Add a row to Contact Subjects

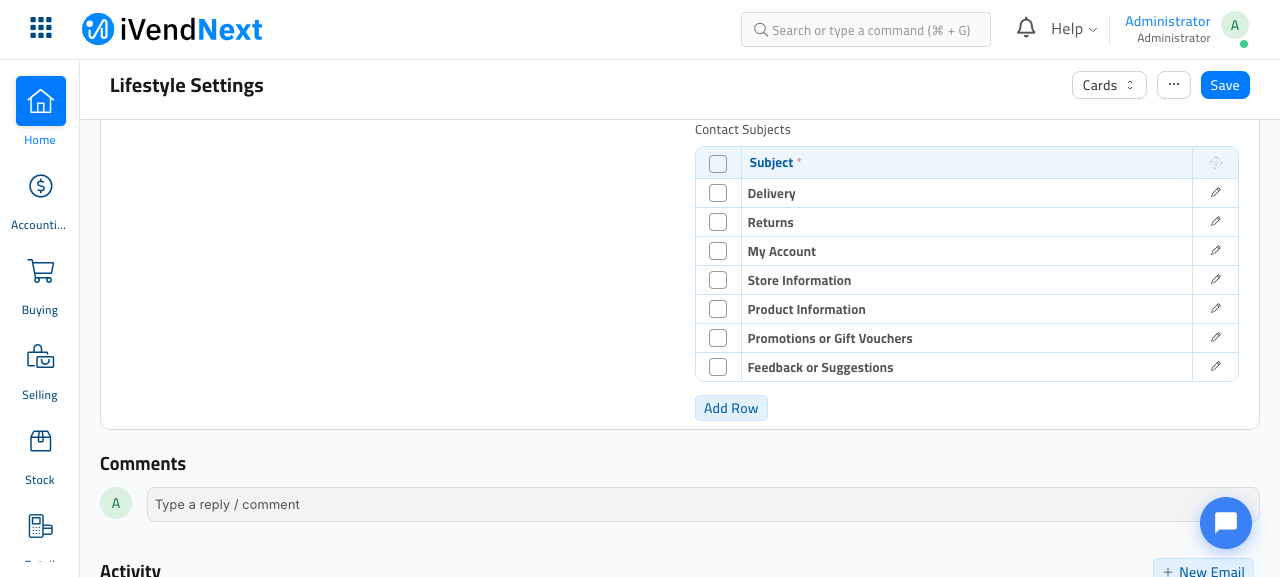(x=731, y=408)
